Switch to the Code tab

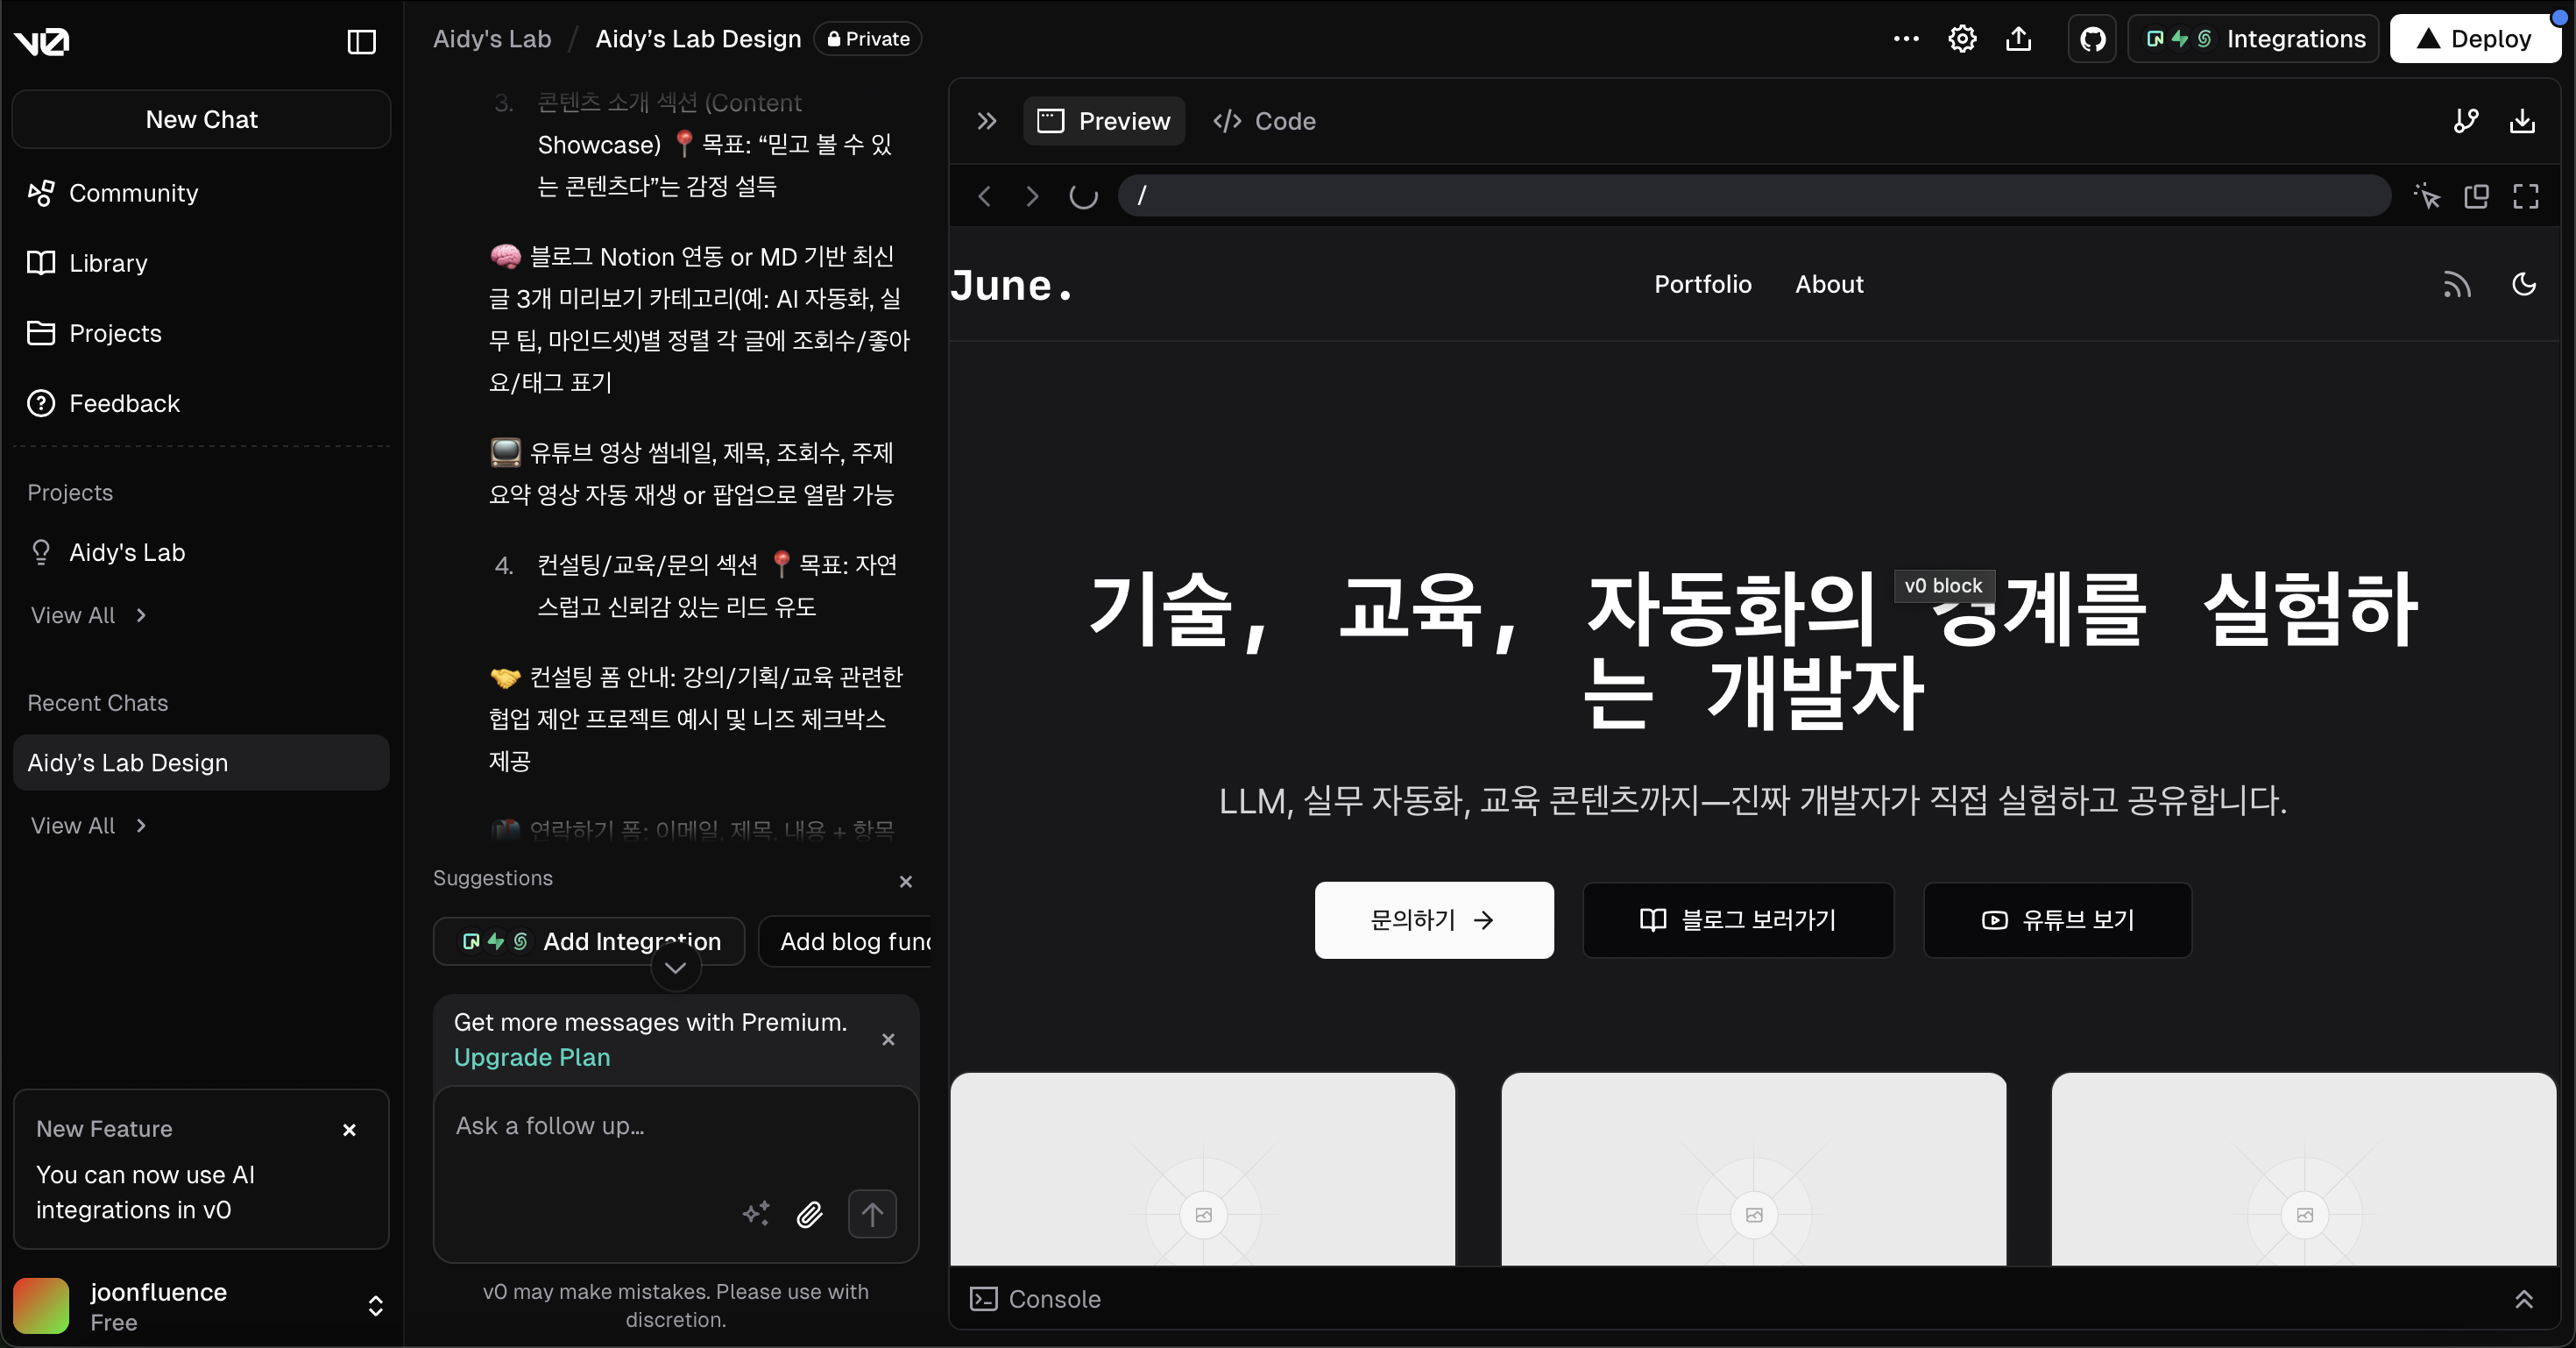click(x=1264, y=121)
